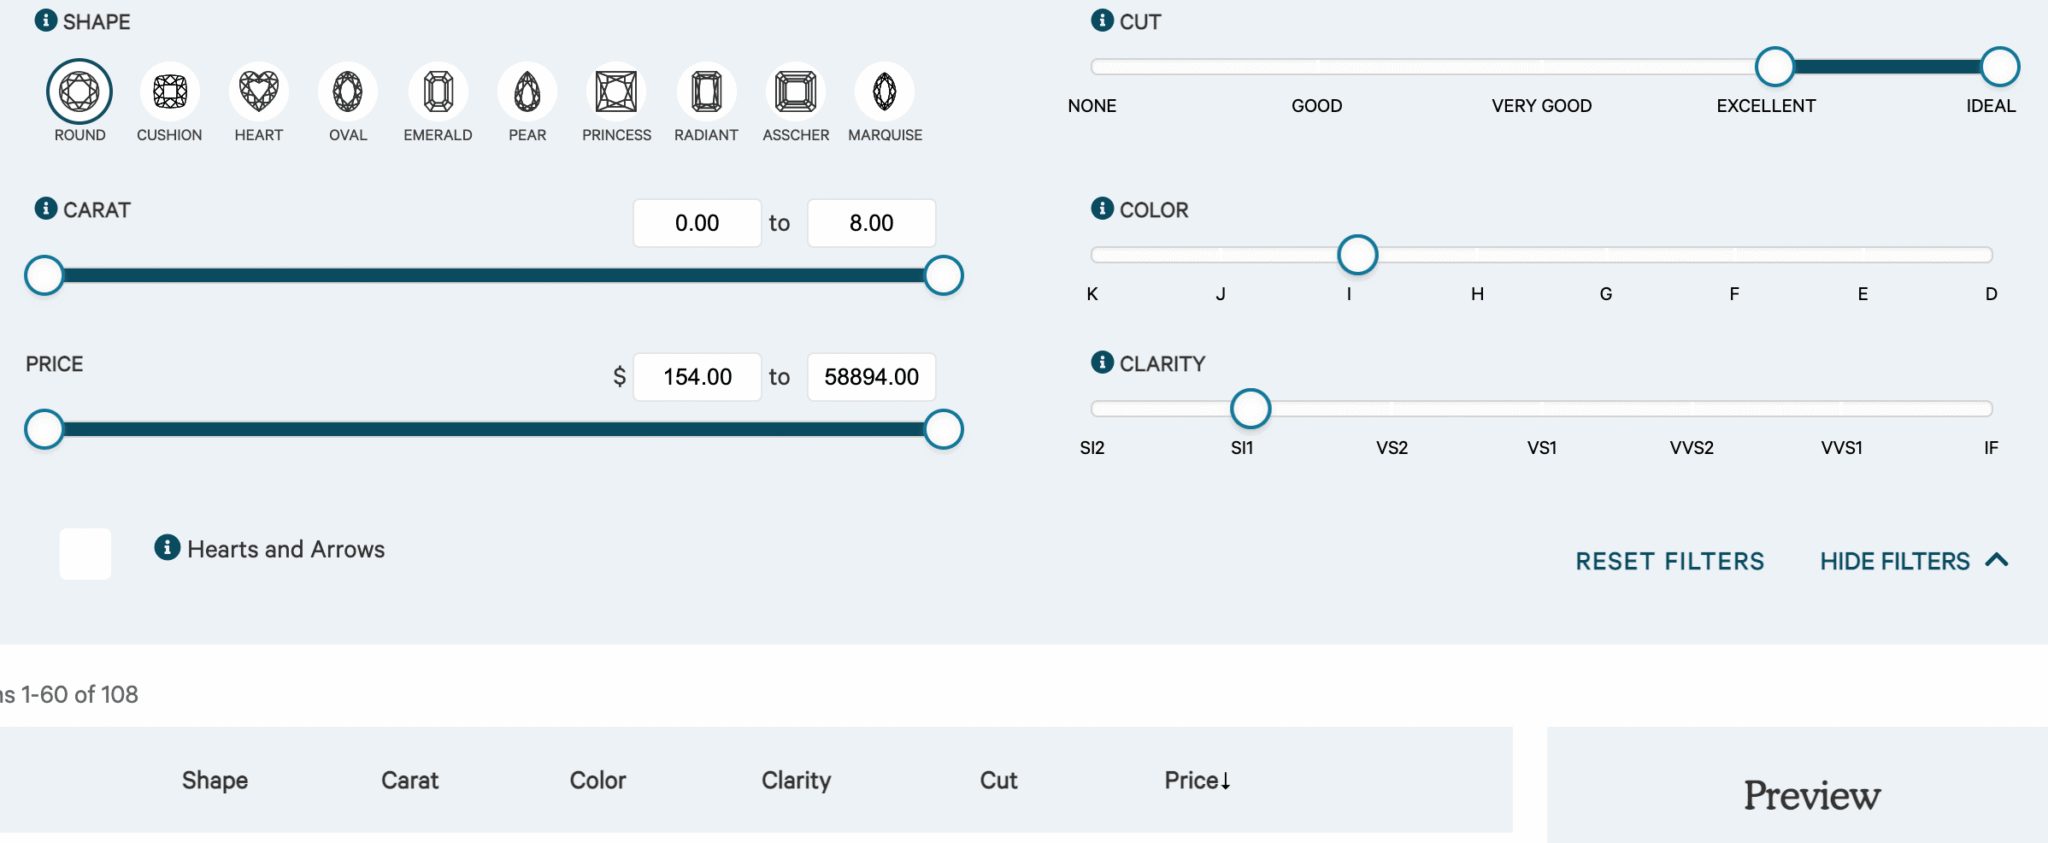
Task: Click the Clarity column header
Action: 796,780
